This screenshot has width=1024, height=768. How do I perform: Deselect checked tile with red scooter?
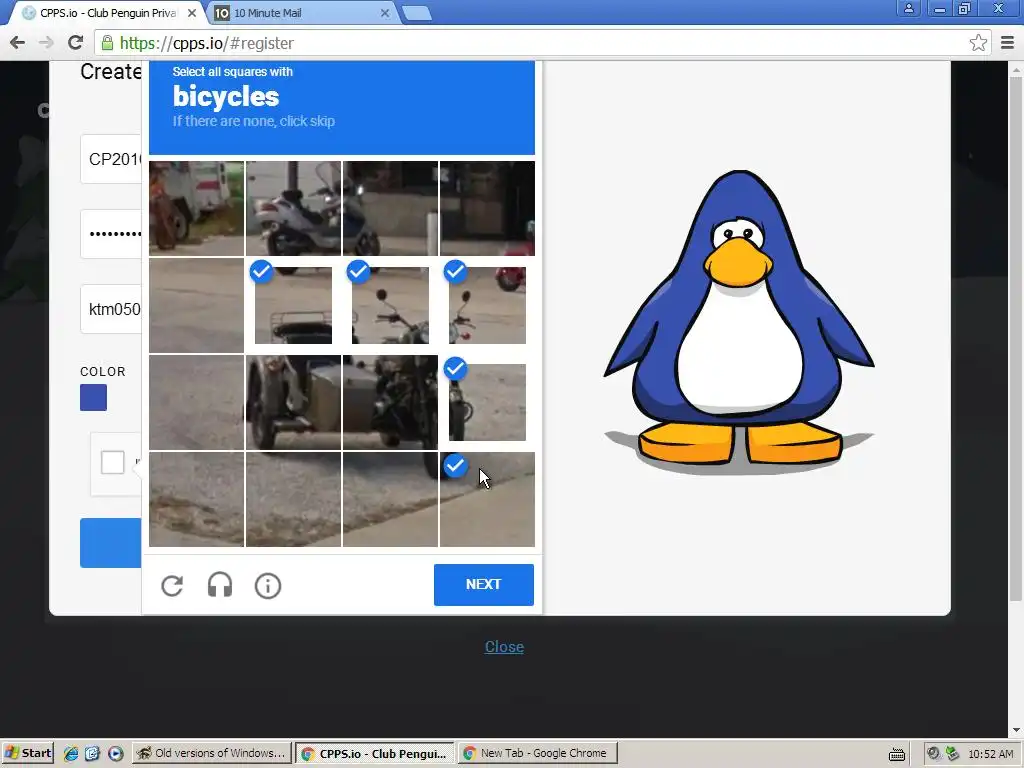tap(487, 305)
